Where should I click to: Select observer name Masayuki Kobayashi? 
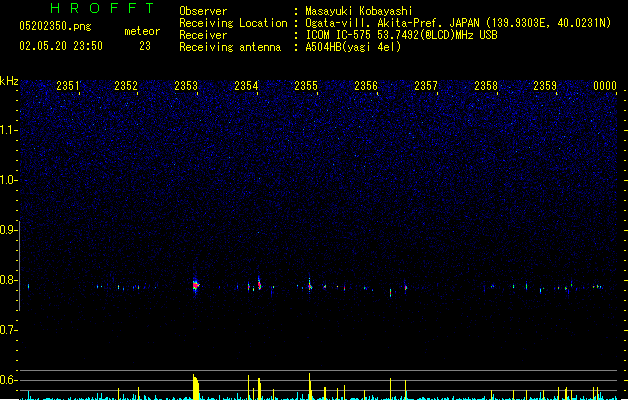tap(359, 11)
